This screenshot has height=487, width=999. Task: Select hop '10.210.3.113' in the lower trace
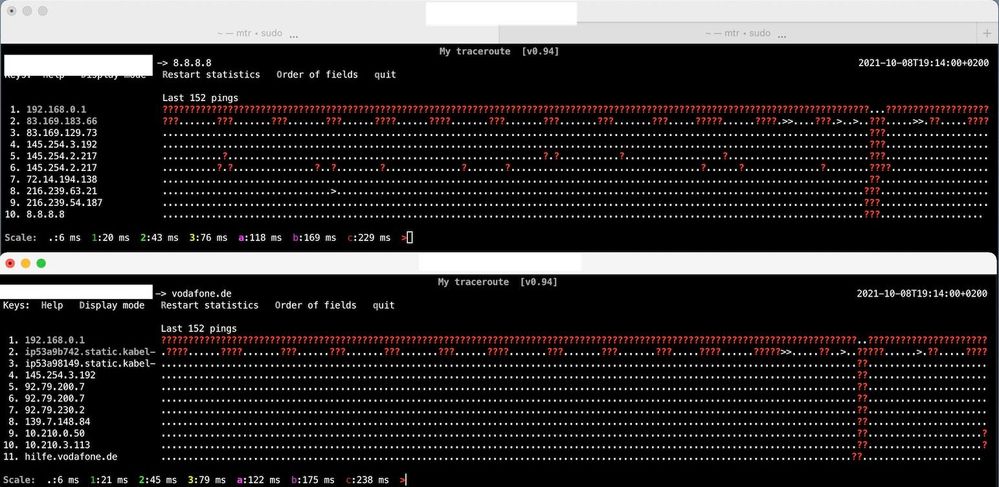[x=57, y=446]
